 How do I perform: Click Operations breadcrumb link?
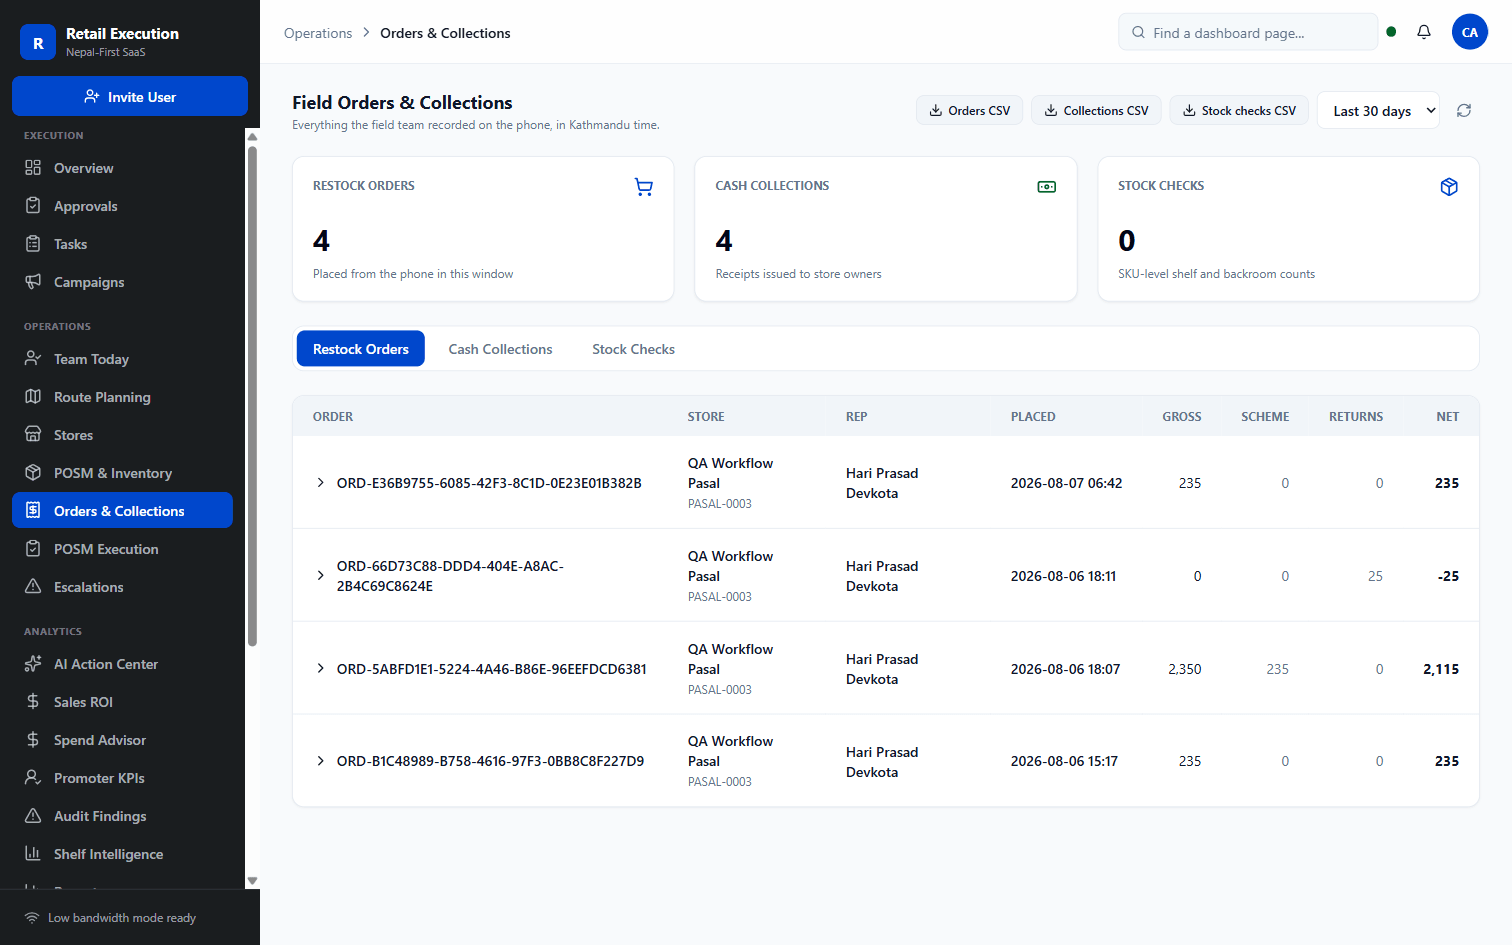[x=318, y=33]
